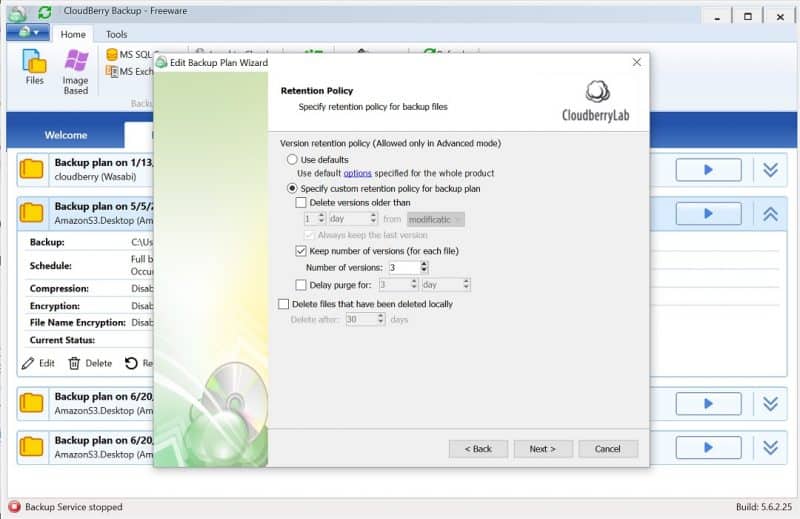This screenshot has height=519, width=800.
Task: Click the Encryption: label in plan details
Action: (55, 306)
